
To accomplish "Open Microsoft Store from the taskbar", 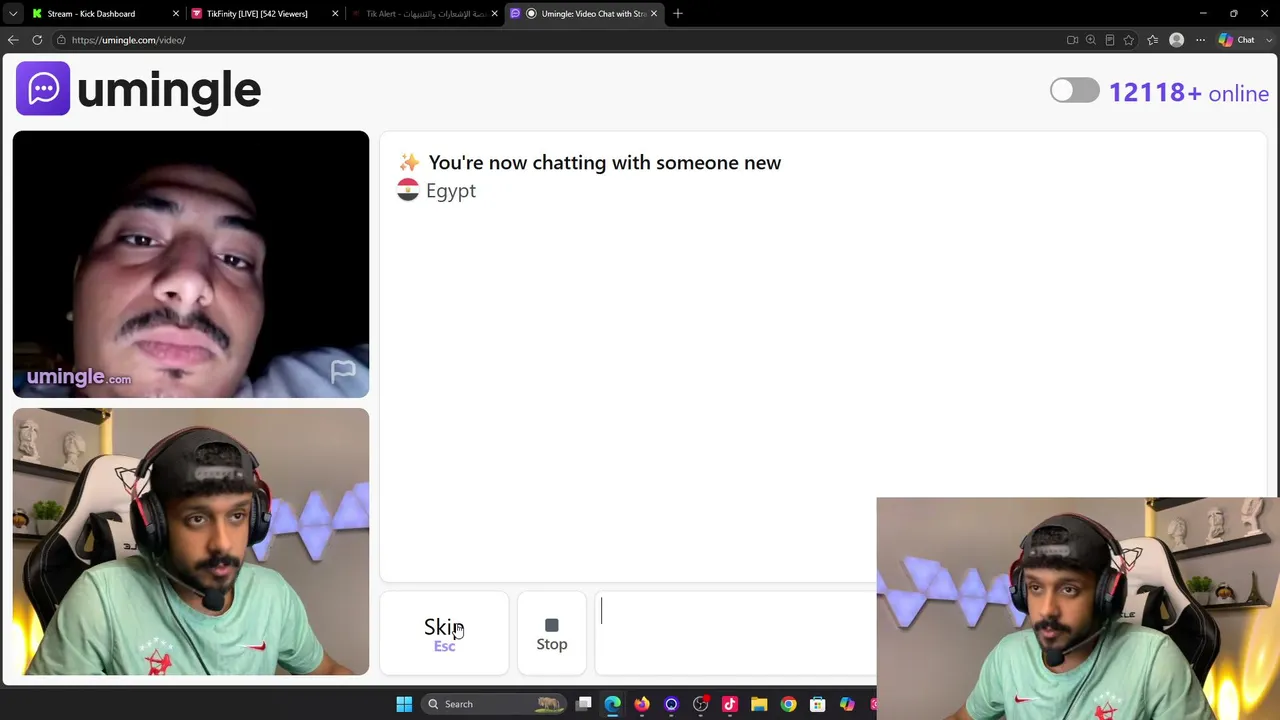I will (818, 704).
